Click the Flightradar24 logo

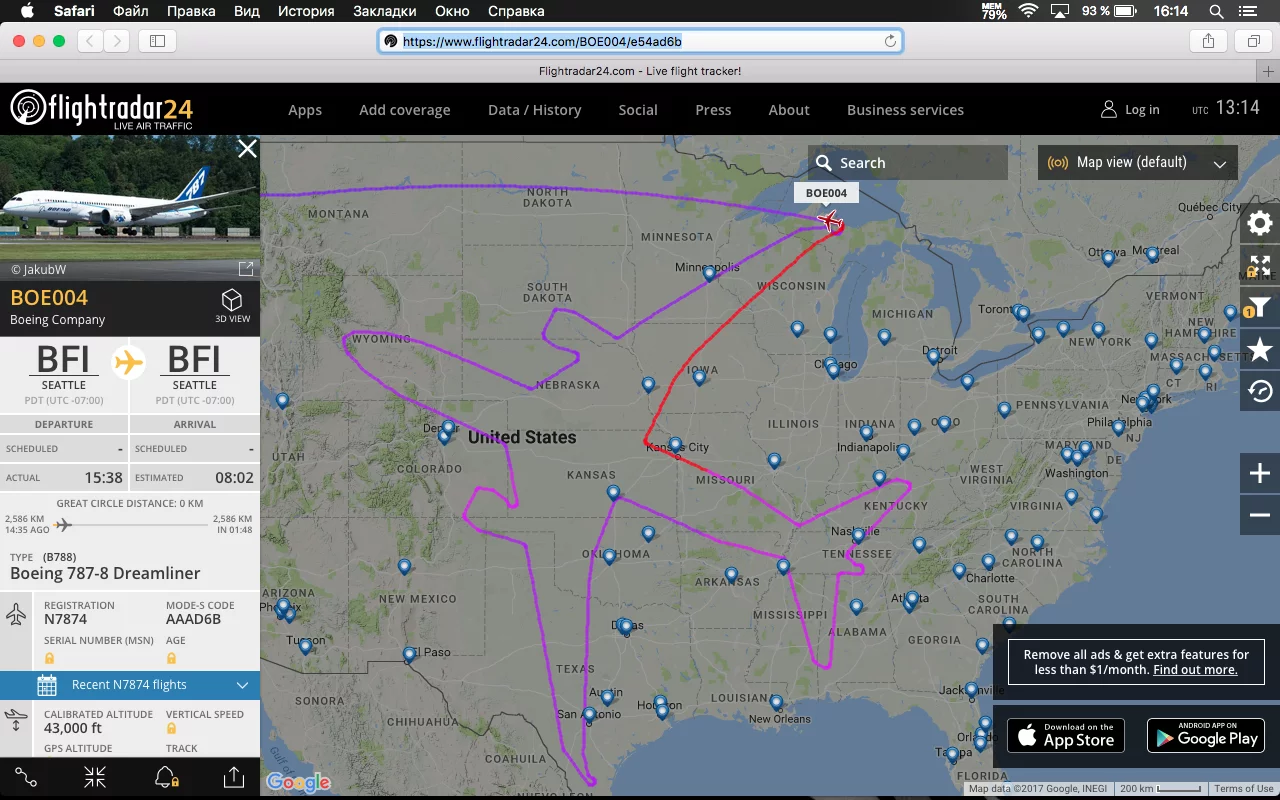(101, 109)
